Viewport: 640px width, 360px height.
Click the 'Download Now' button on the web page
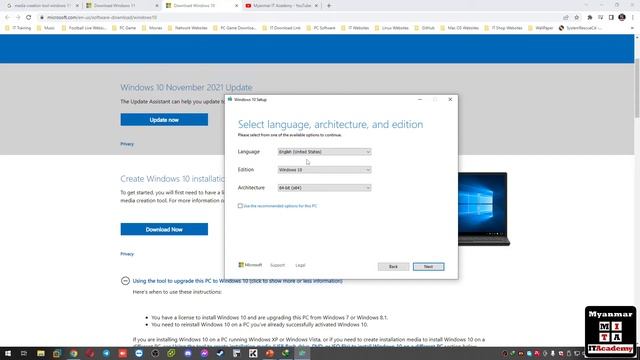[164, 229]
